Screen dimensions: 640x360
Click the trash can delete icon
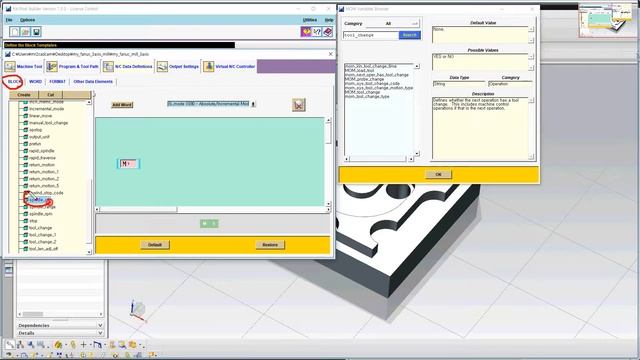pos(299,105)
